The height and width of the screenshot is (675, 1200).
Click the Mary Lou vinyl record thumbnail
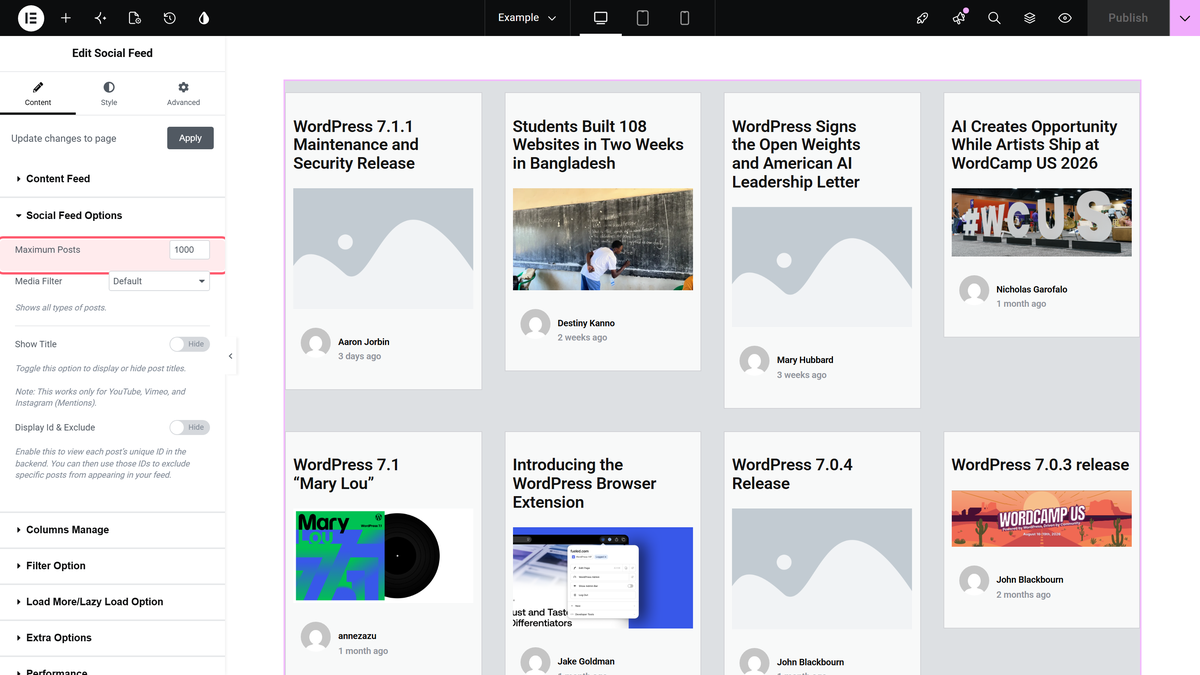(383, 556)
